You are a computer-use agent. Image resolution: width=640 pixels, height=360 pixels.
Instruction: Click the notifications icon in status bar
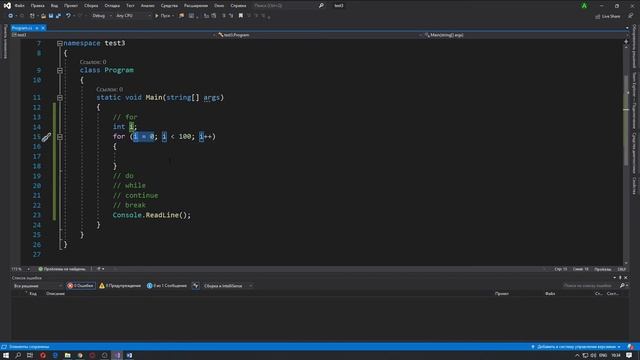coord(631,347)
